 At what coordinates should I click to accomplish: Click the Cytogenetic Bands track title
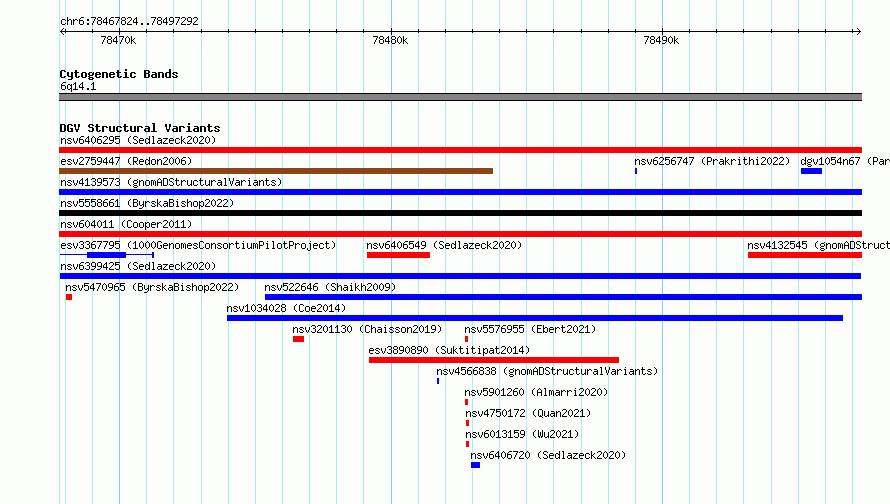click(x=119, y=74)
